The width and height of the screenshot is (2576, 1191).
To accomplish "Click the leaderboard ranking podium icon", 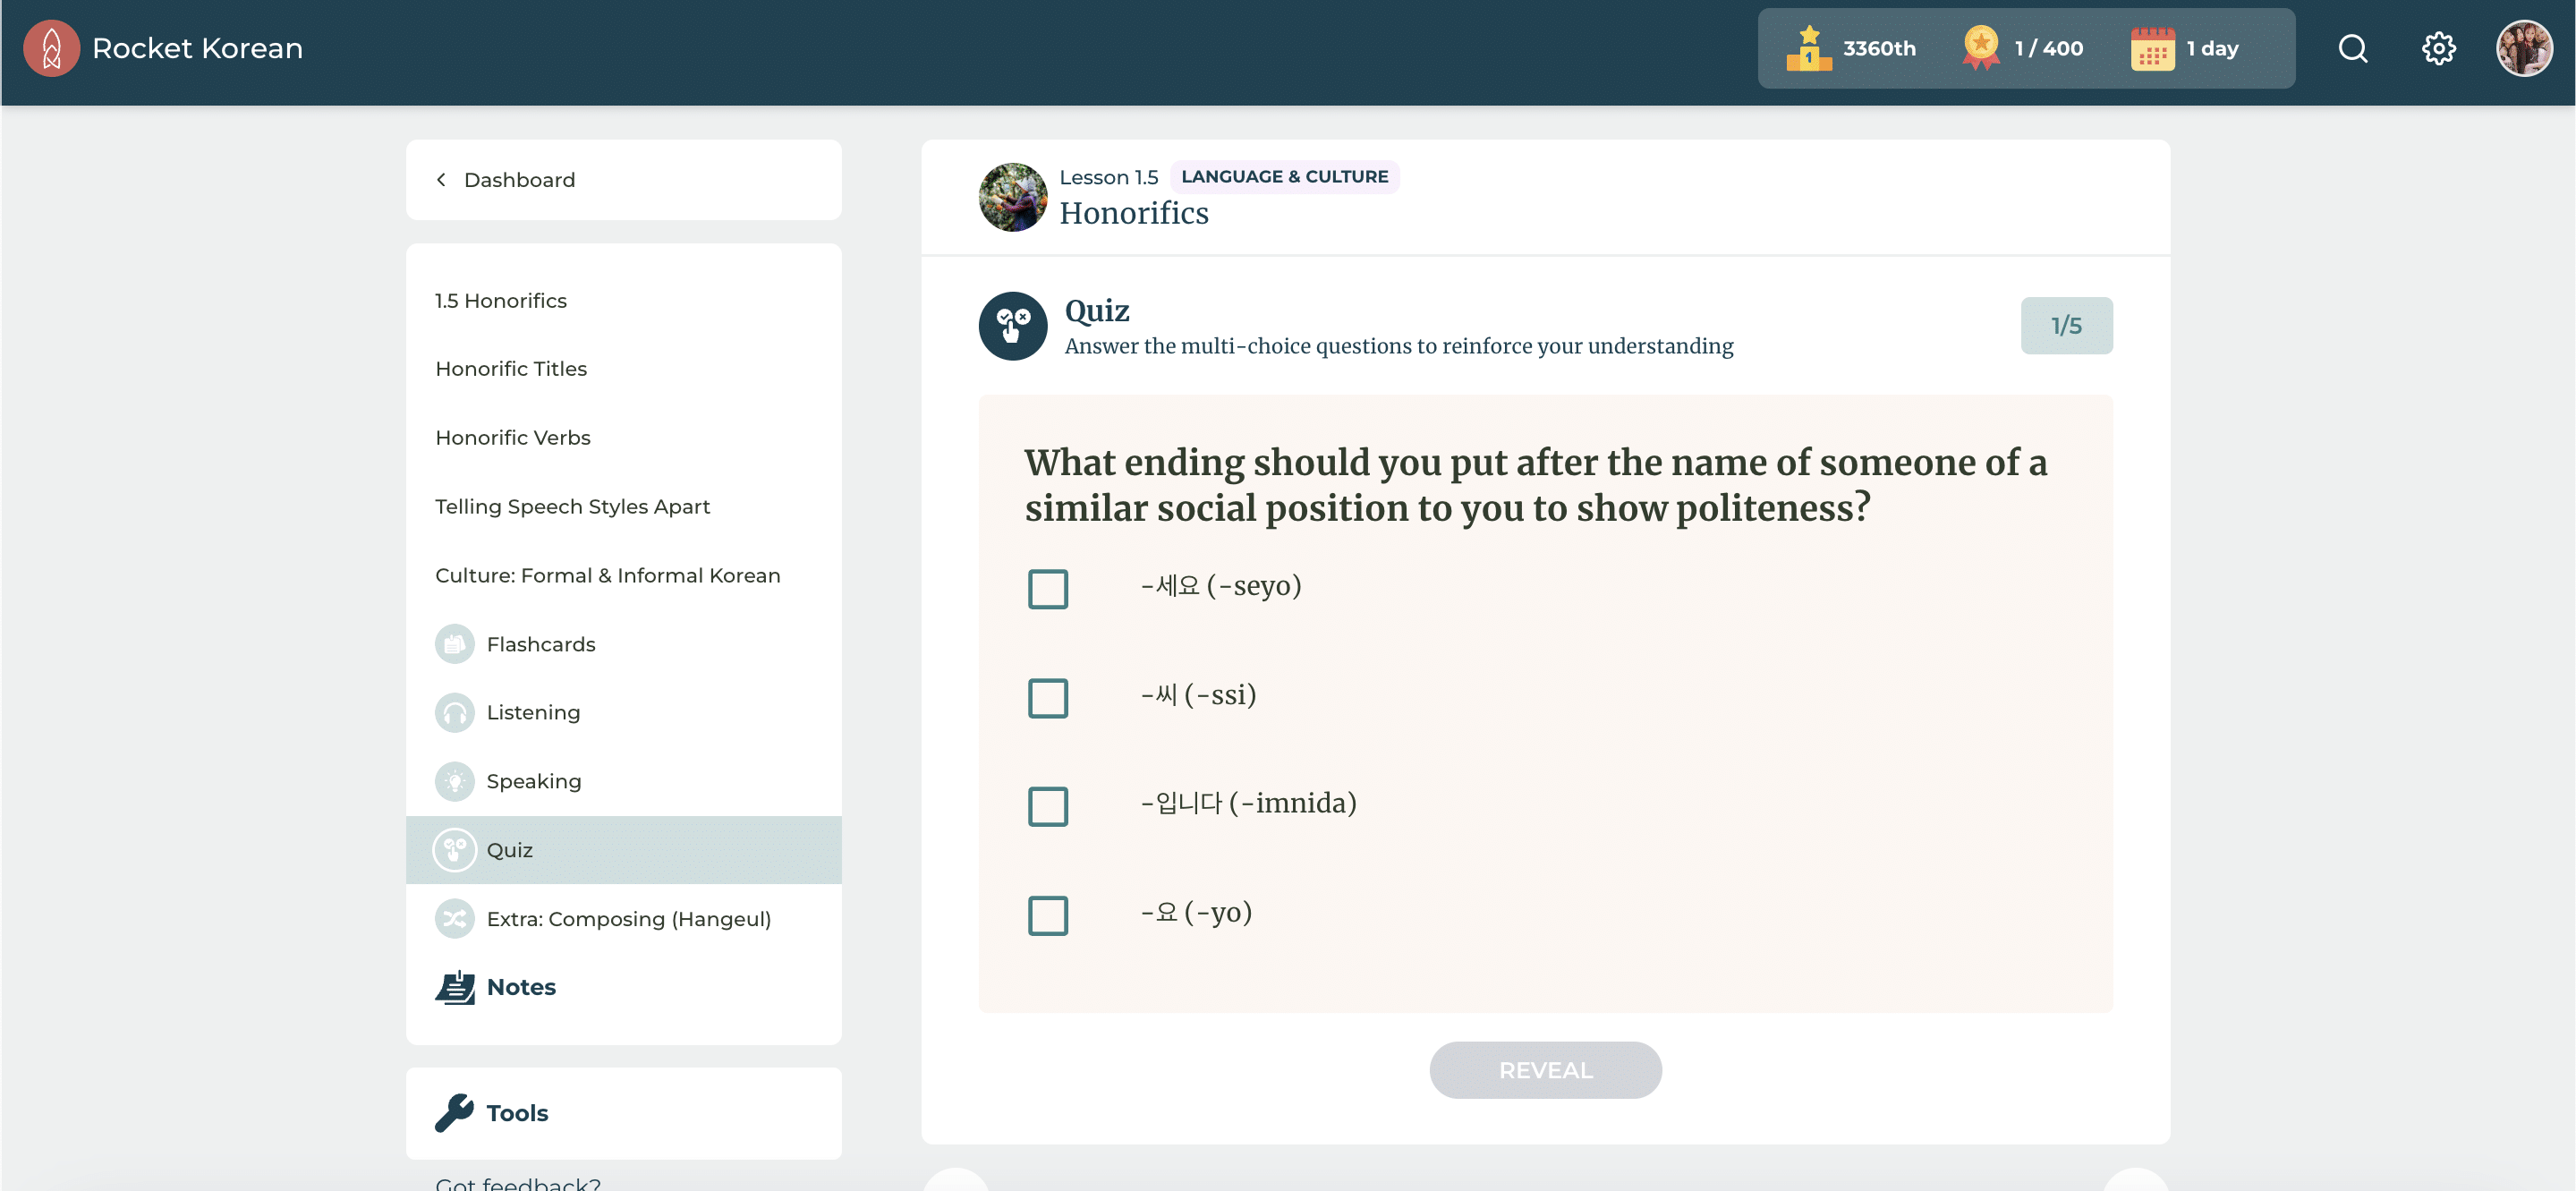I will [x=1808, y=48].
